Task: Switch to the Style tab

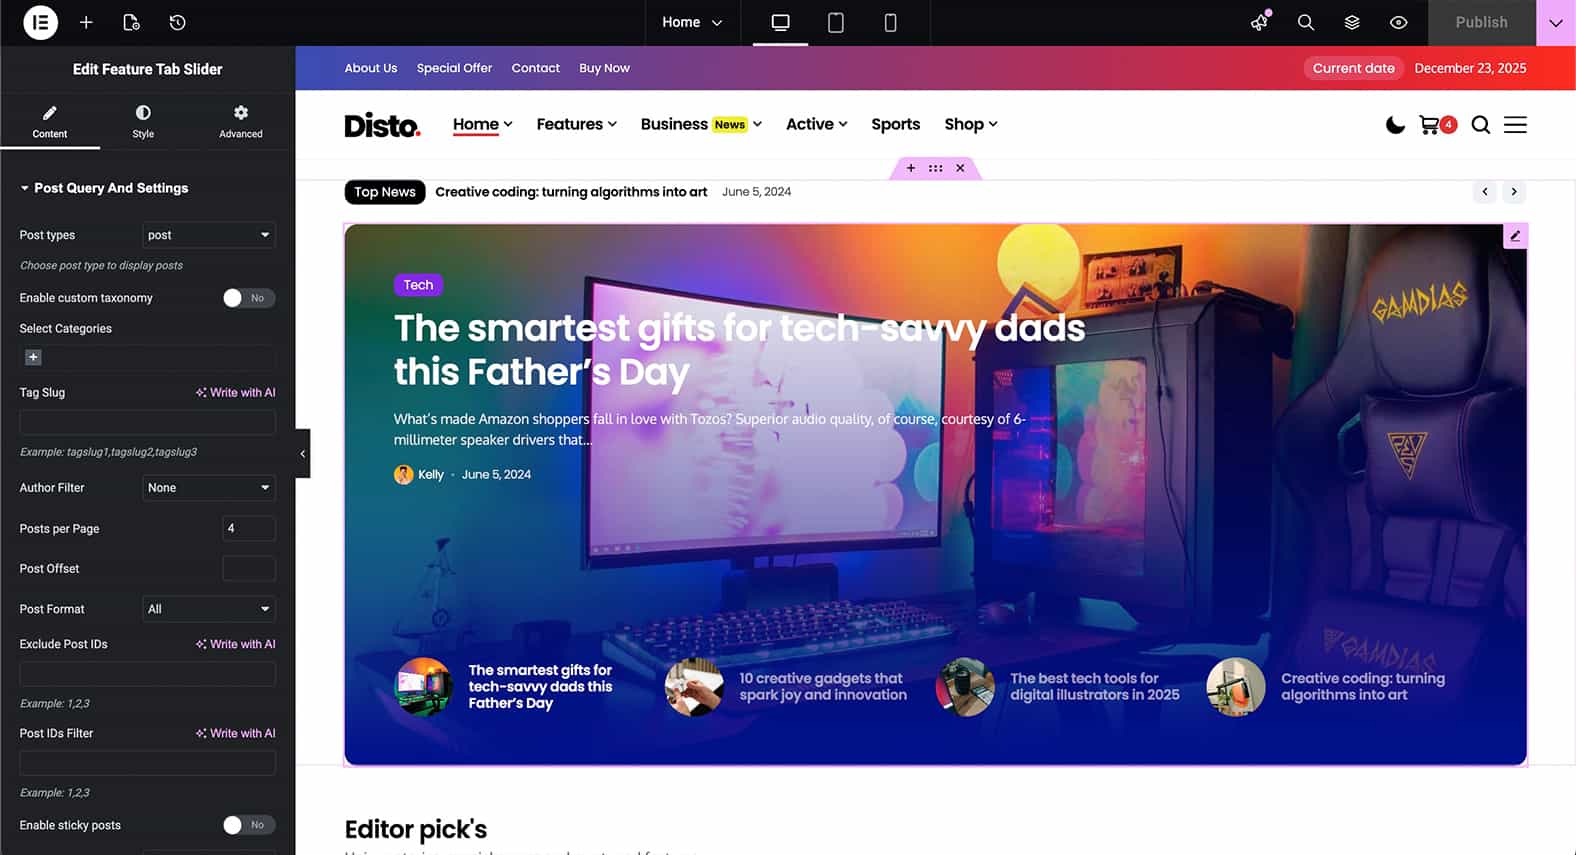Action: 143,121
